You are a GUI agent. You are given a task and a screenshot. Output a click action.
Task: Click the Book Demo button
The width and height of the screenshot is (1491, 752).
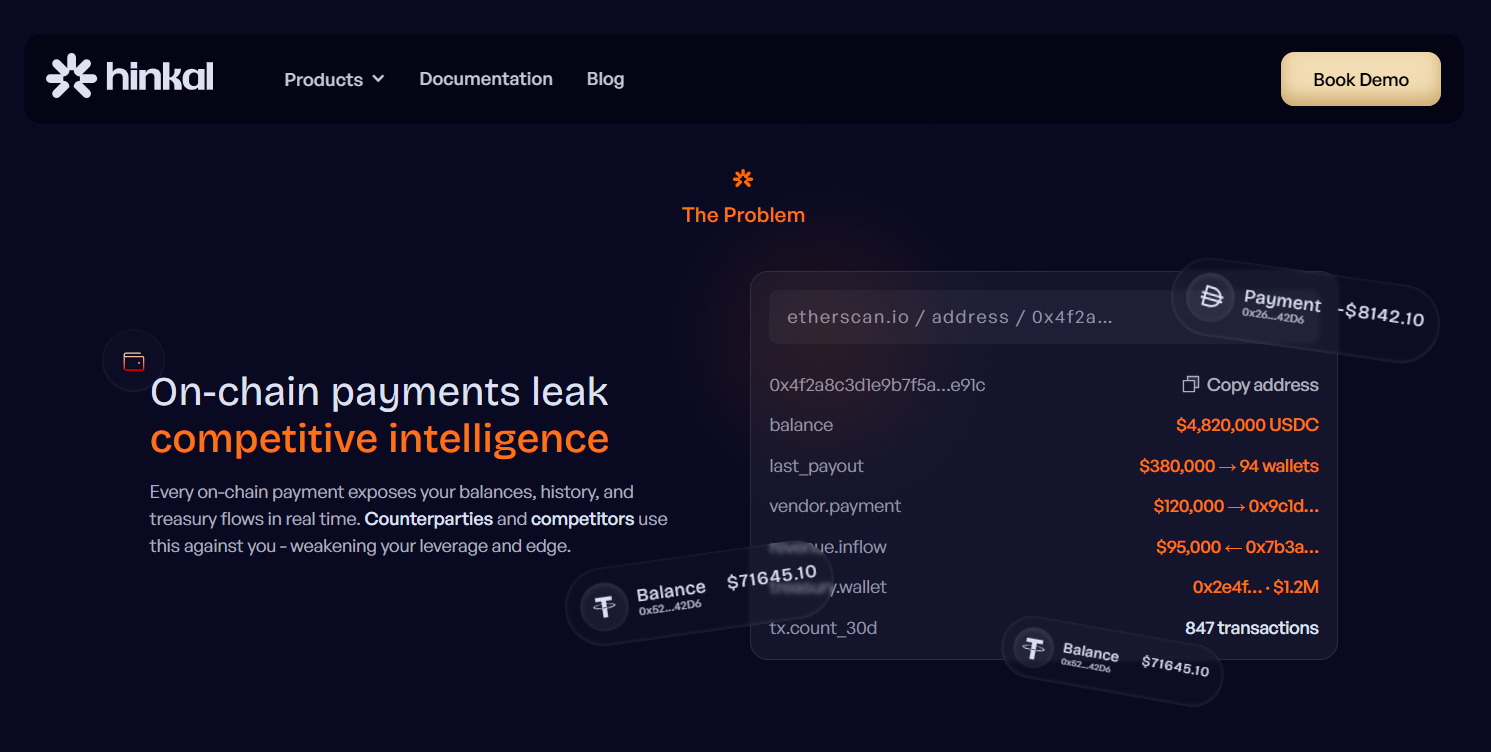[1360, 79]
